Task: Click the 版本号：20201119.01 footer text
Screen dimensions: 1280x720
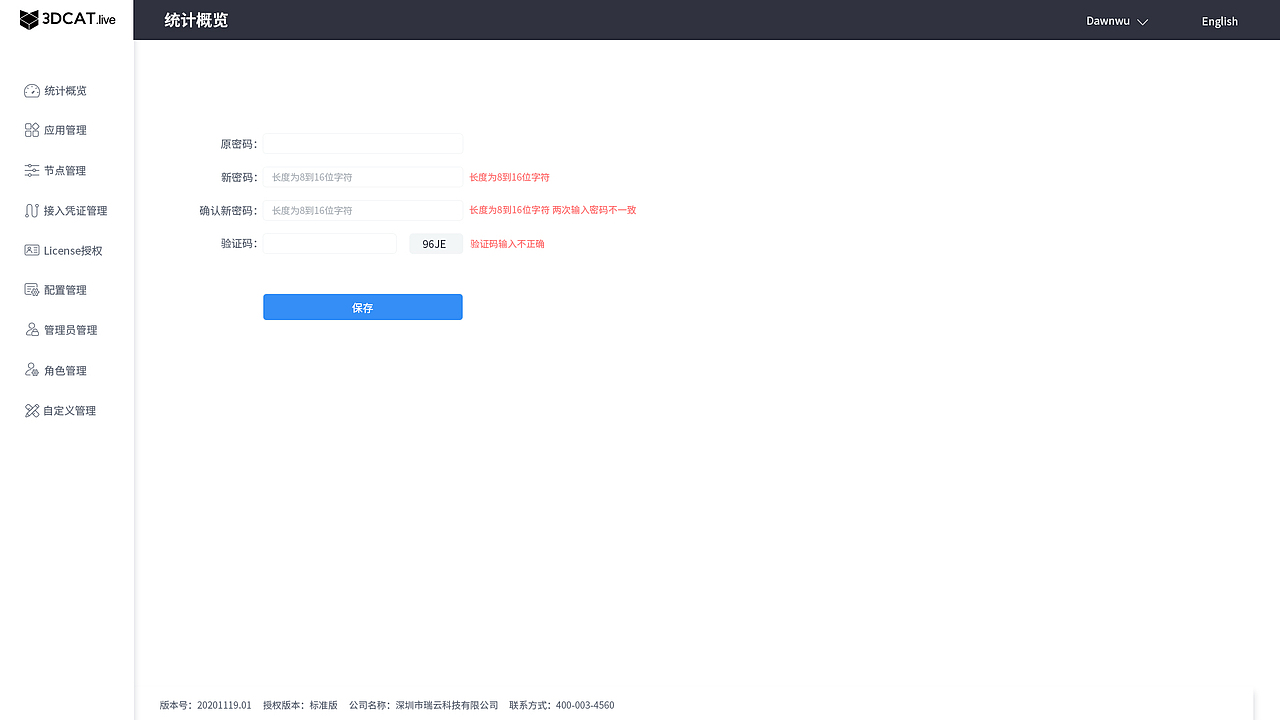Action: pos(206,705)
